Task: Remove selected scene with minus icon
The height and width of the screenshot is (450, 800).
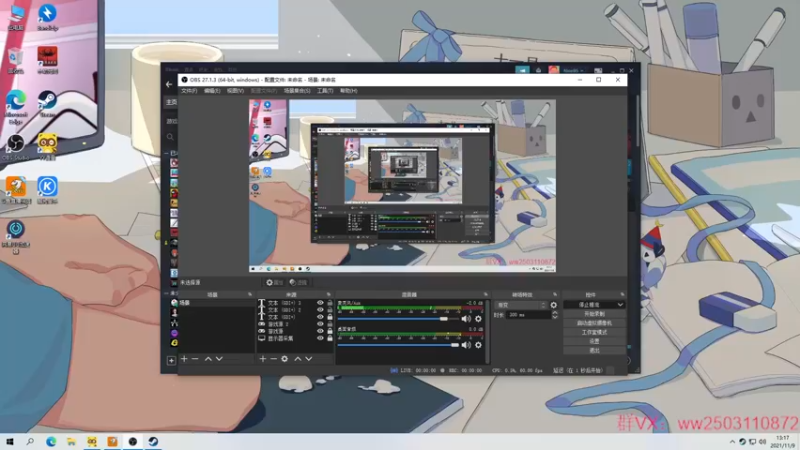Action: [195, 359]
